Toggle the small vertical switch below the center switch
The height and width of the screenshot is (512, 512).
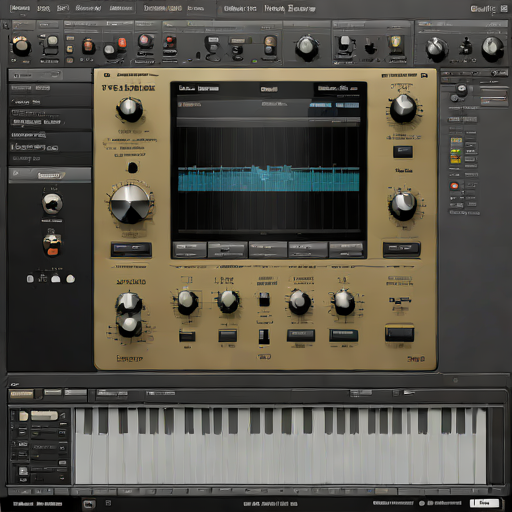pos(264,337)
